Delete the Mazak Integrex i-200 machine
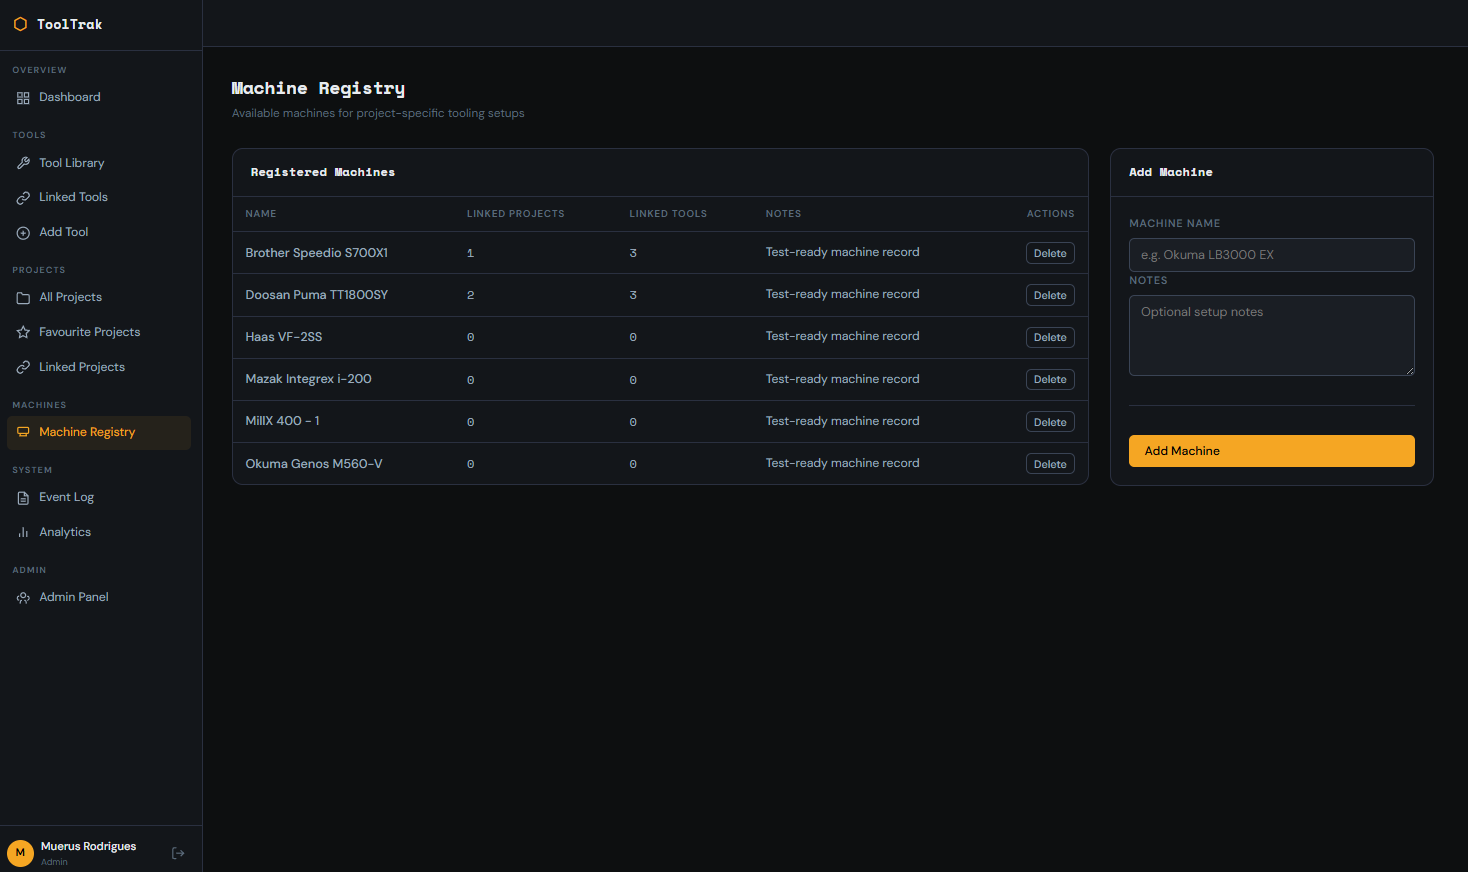Screen dimensions: 1468x872 tap(1050, 379)
